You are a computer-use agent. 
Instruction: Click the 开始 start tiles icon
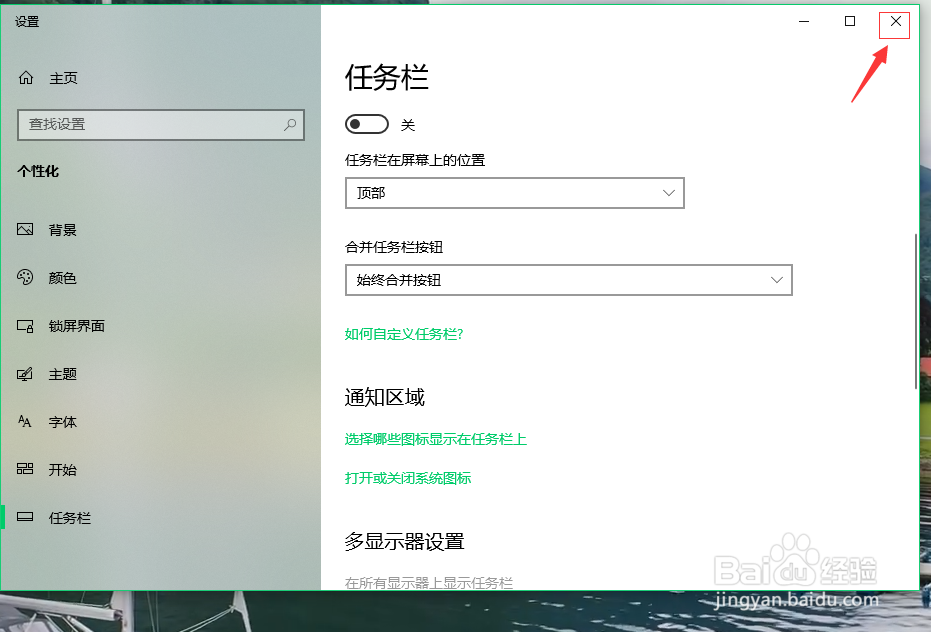tap(25, 469)
